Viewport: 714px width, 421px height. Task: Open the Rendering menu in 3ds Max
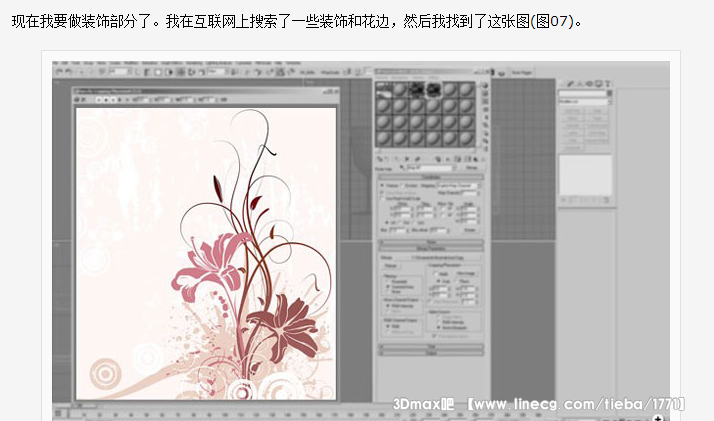point(194,63)
